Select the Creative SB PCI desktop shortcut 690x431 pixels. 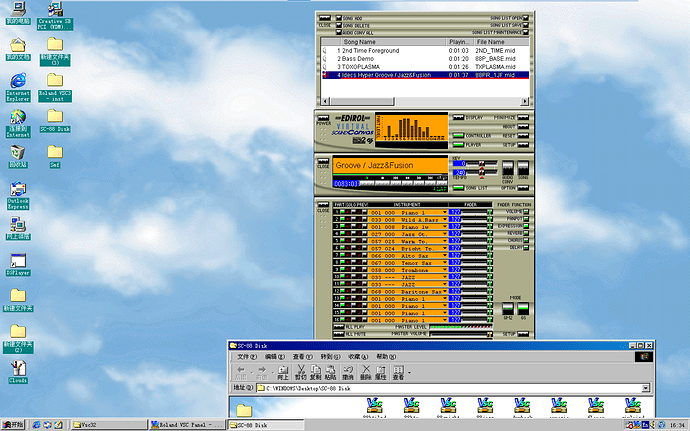pyautogui.click(x=55, y=15)
